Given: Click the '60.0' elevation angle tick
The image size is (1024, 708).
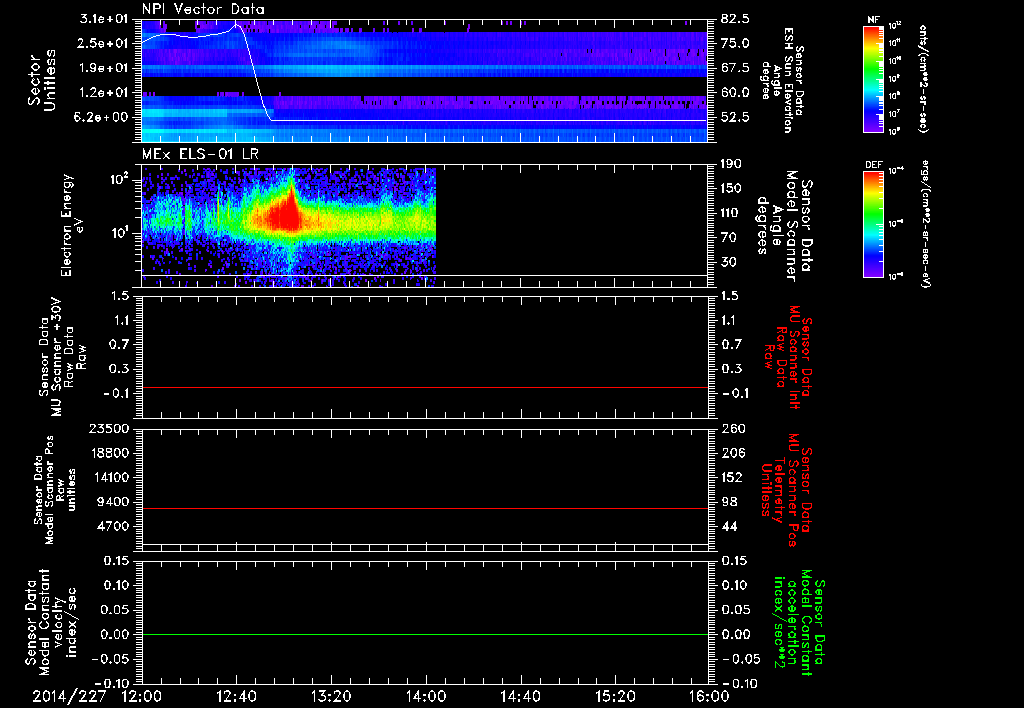Looking at the screenshot, I should (735, 92).
